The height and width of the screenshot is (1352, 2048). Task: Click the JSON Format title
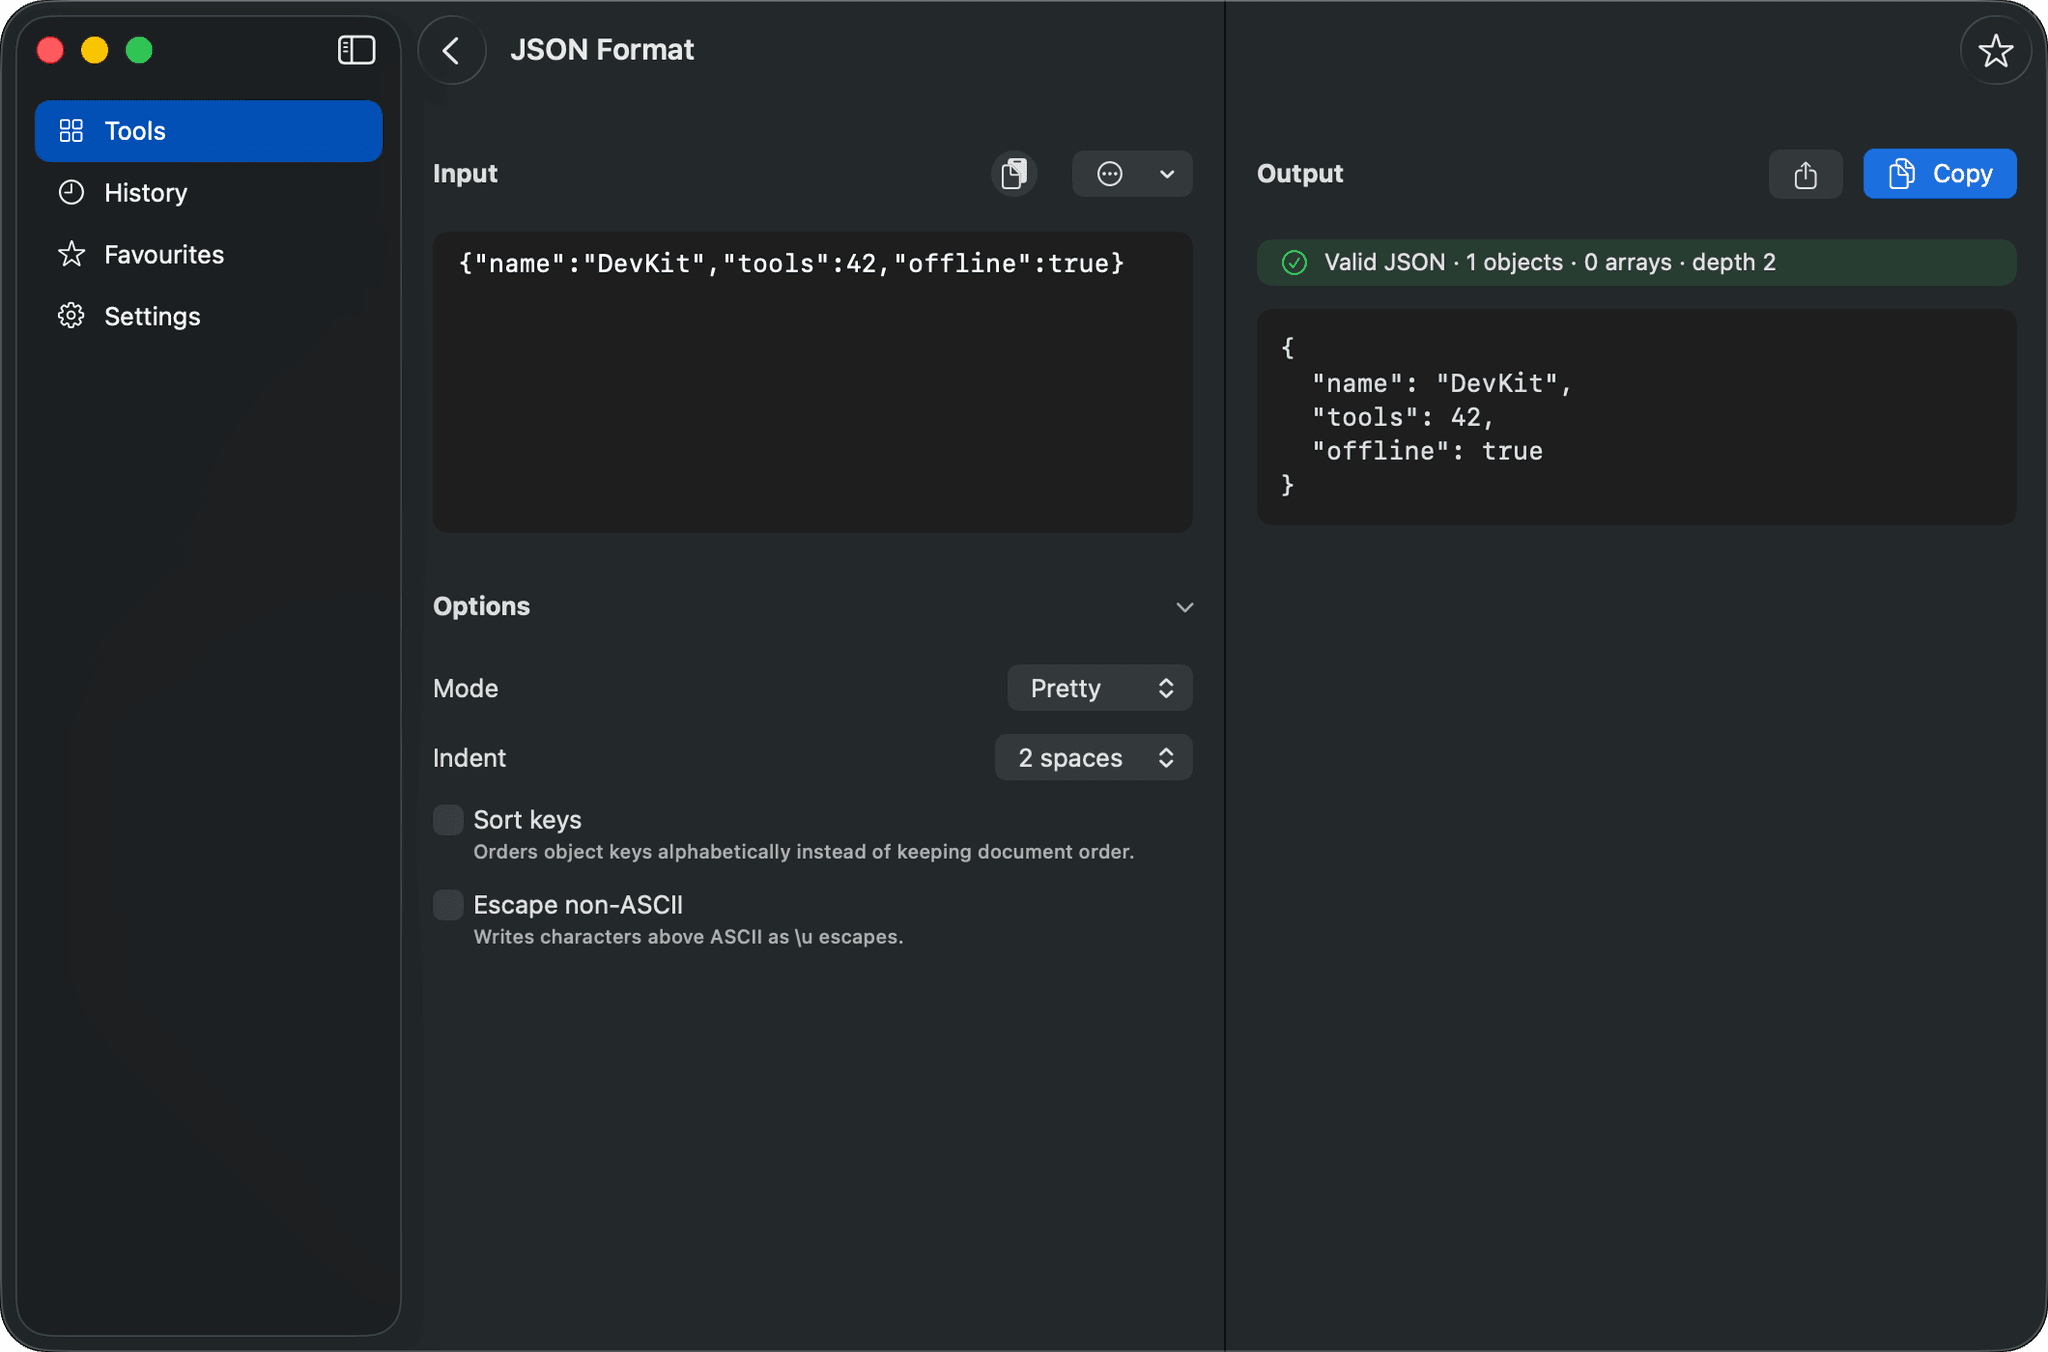[x=602, y=50]
